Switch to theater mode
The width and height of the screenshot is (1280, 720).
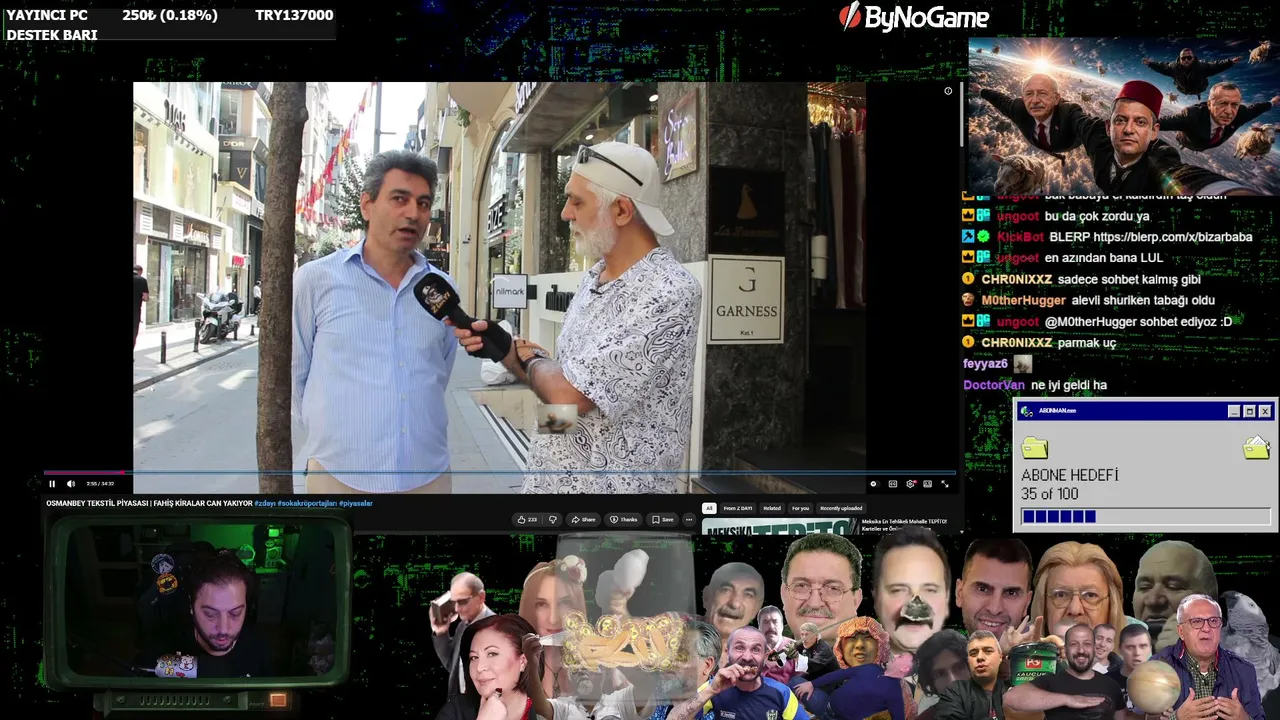click(927, 484)
